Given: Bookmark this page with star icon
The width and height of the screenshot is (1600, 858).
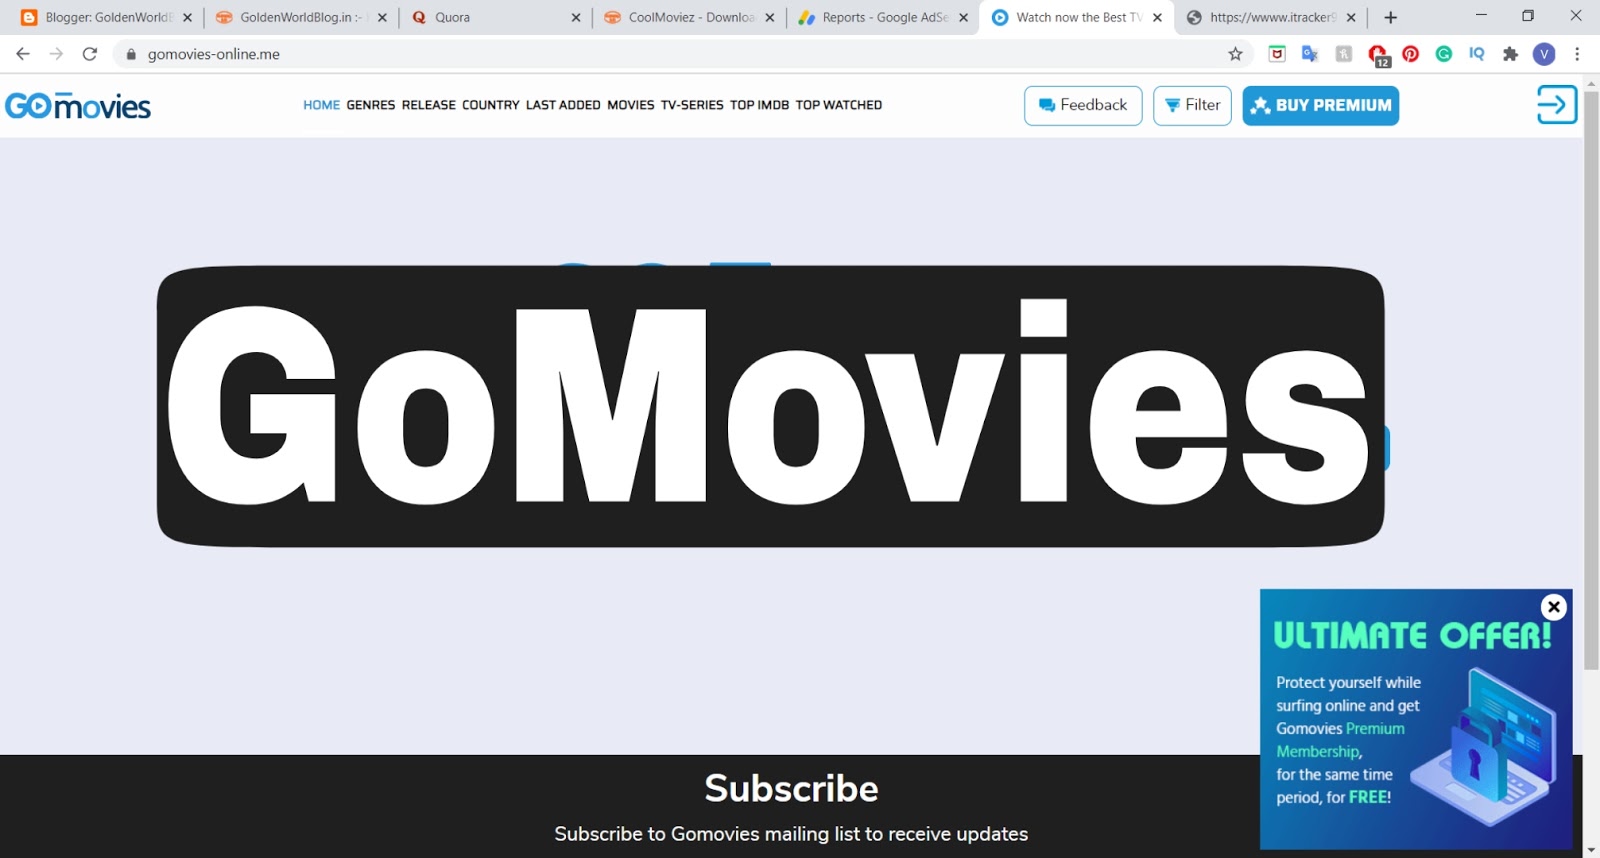Looking at the screenshot, I should [x=1235, y=54].
